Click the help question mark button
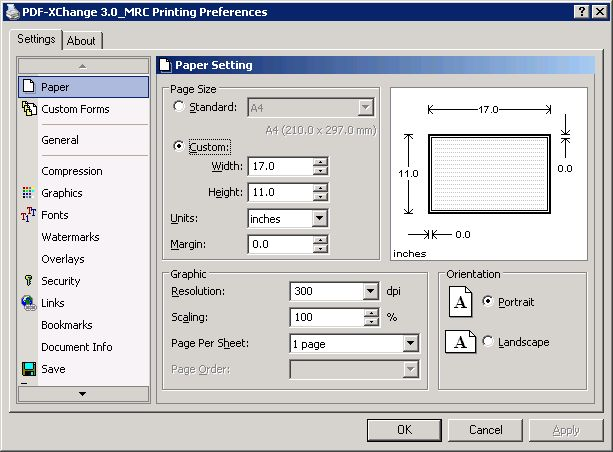Image resolution: width=613 pixels, height=452 pixels. coord(581,12)
